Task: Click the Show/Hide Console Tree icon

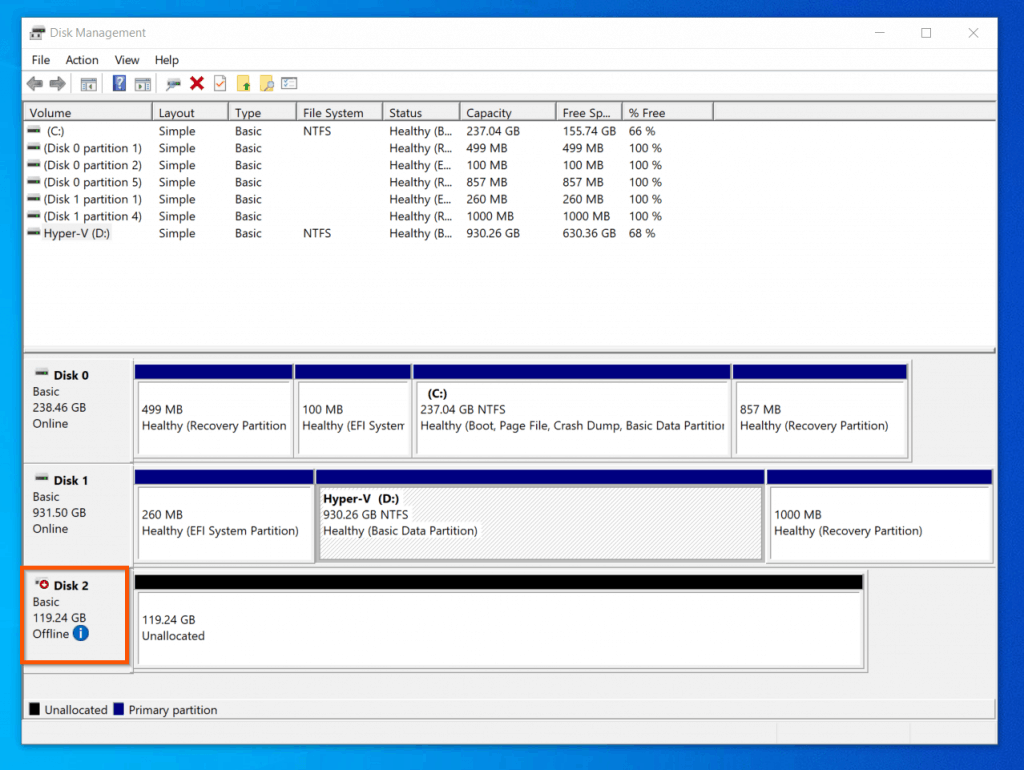Action: (x=89, y=84)
